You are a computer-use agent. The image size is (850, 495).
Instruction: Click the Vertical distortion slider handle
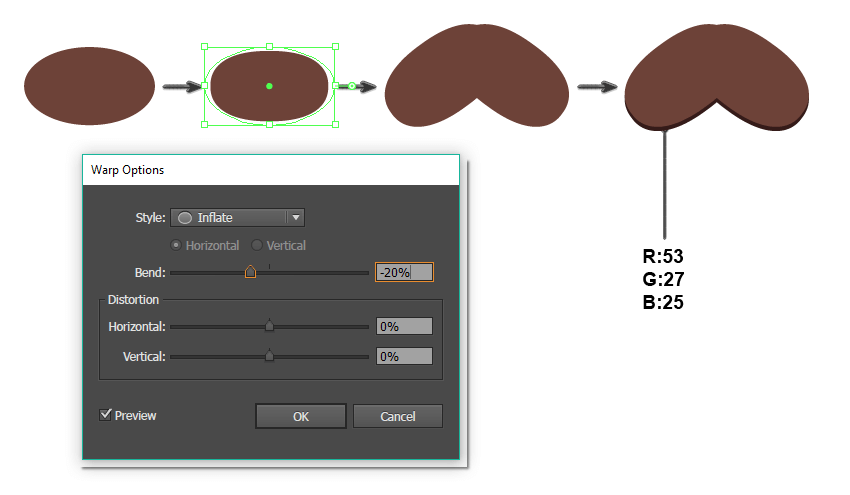pyautogui.click(x=269, y=355)
